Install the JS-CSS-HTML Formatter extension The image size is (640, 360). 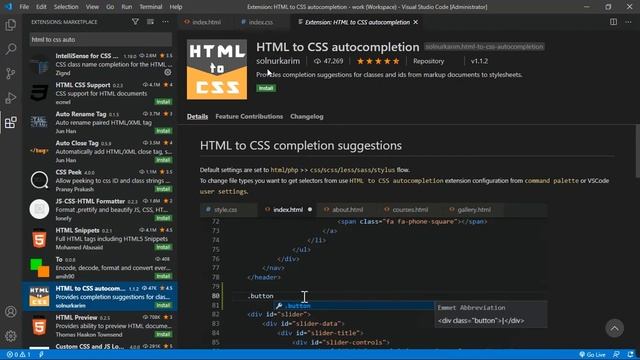coord(163,218)
